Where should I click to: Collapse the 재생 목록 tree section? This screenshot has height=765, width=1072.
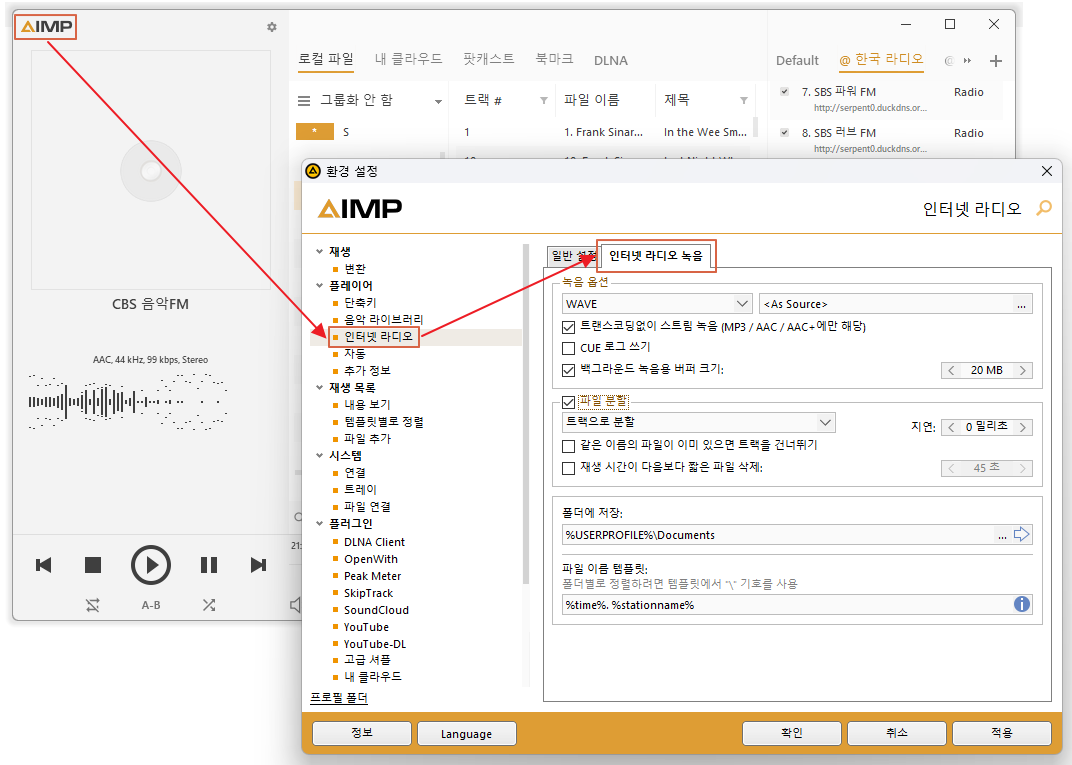319,388
